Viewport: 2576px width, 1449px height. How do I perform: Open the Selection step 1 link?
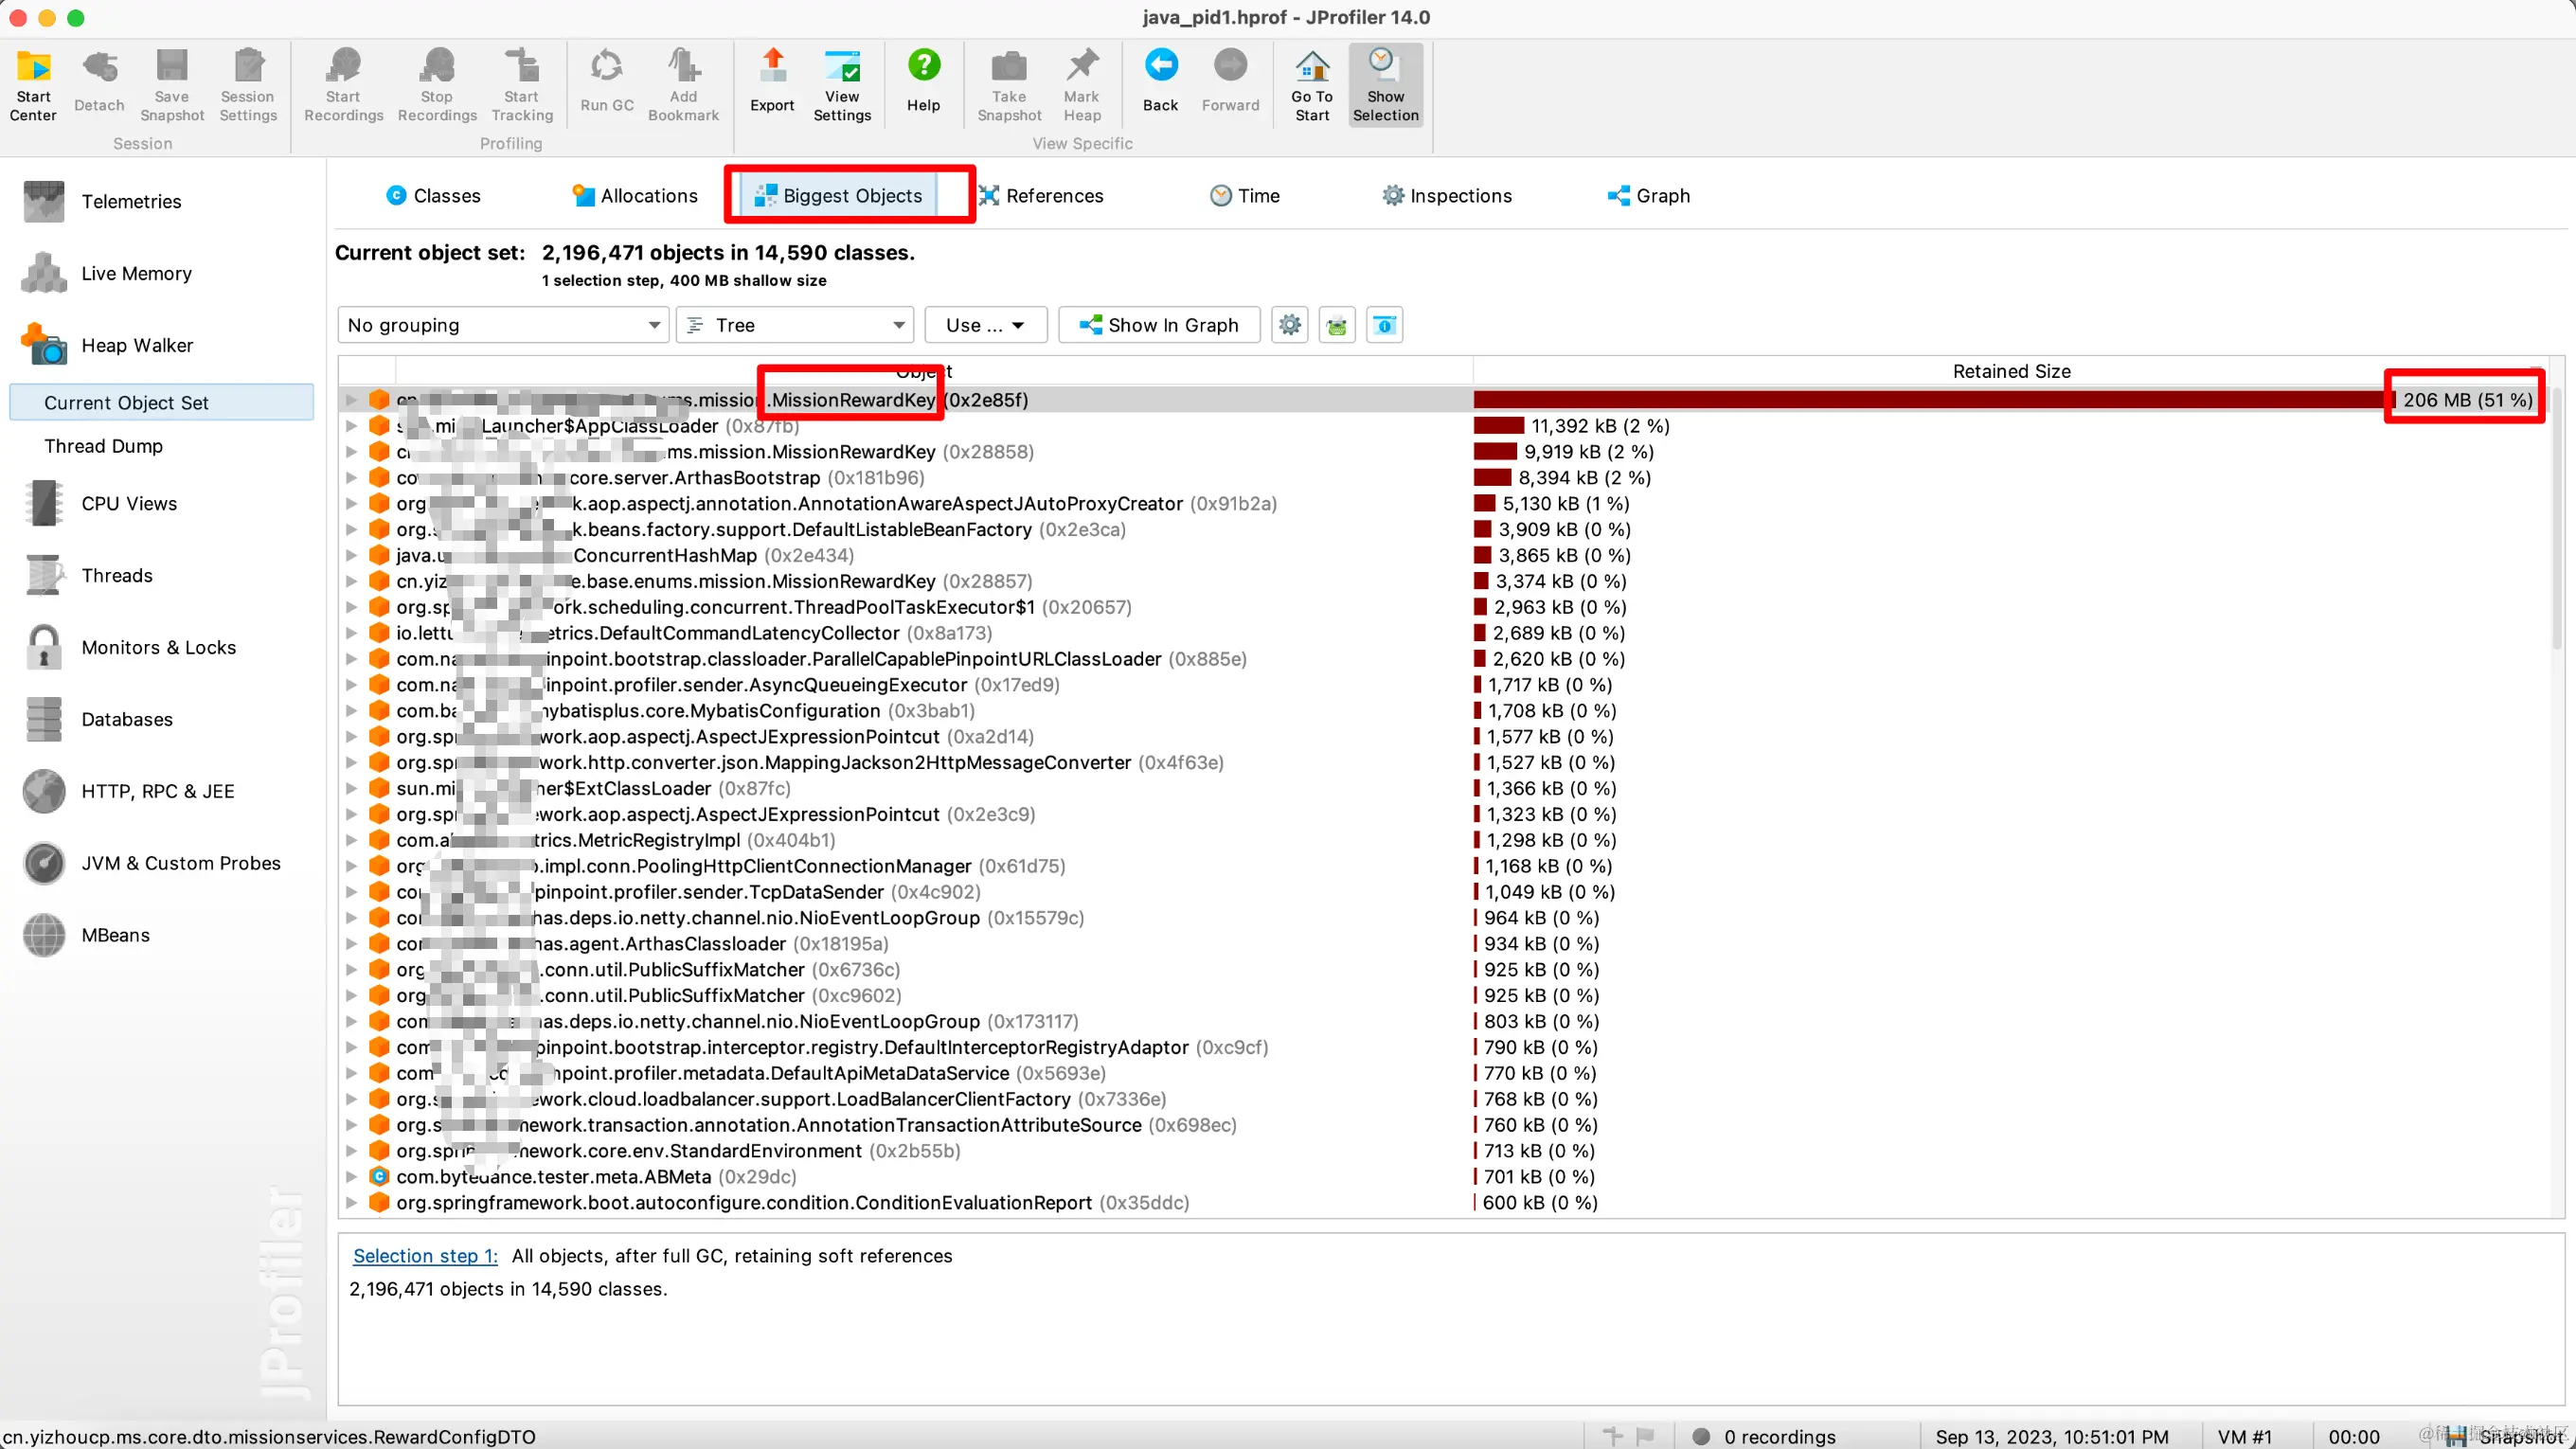click(x=425, y=1256)
